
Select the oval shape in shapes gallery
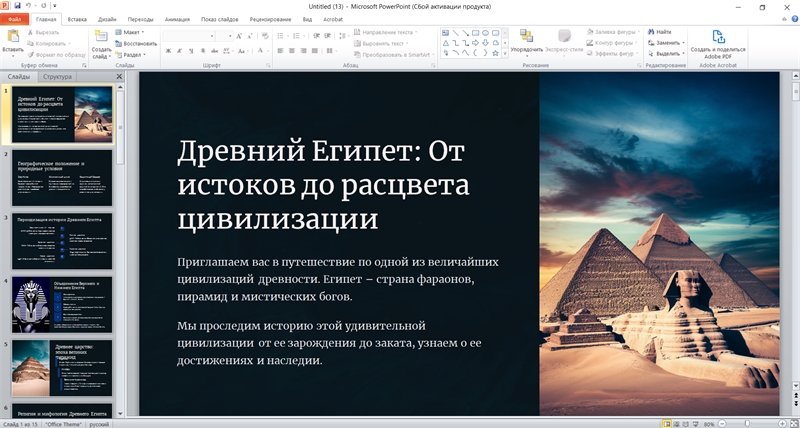tap(485, 33)
